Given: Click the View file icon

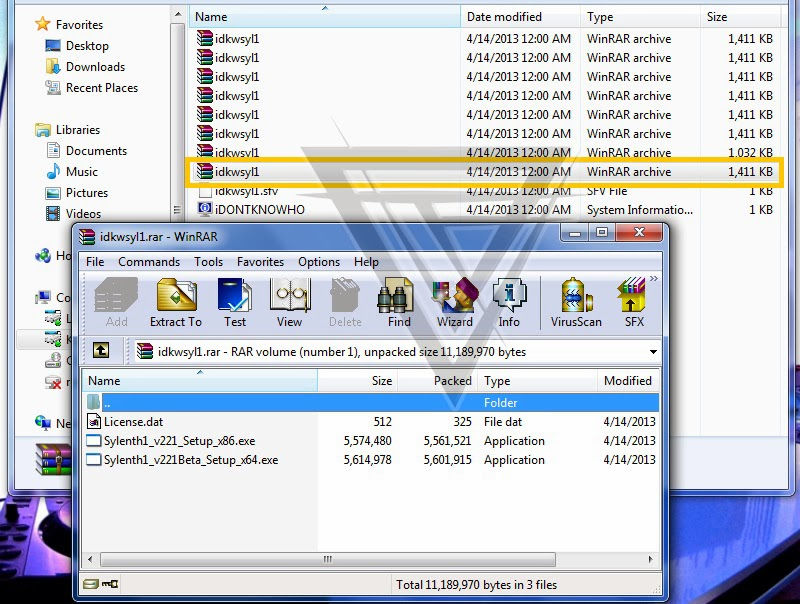Looking at the screenshot, I should tap(289, 303).
